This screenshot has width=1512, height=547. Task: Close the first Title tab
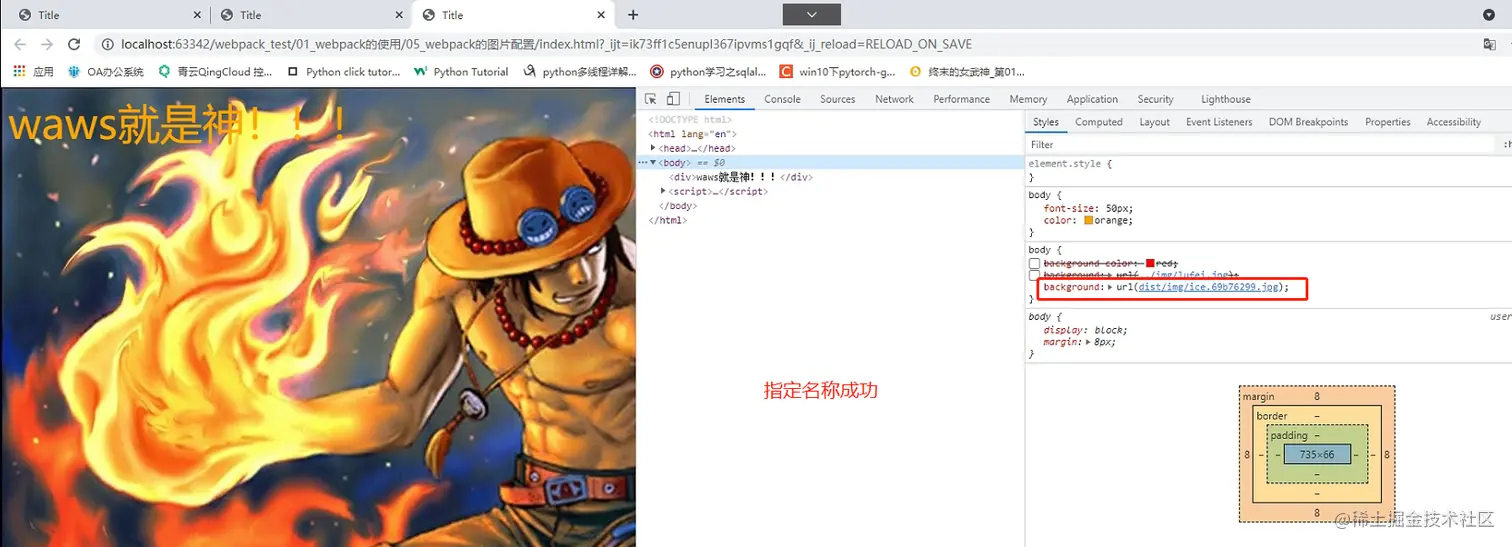(195, 15)
